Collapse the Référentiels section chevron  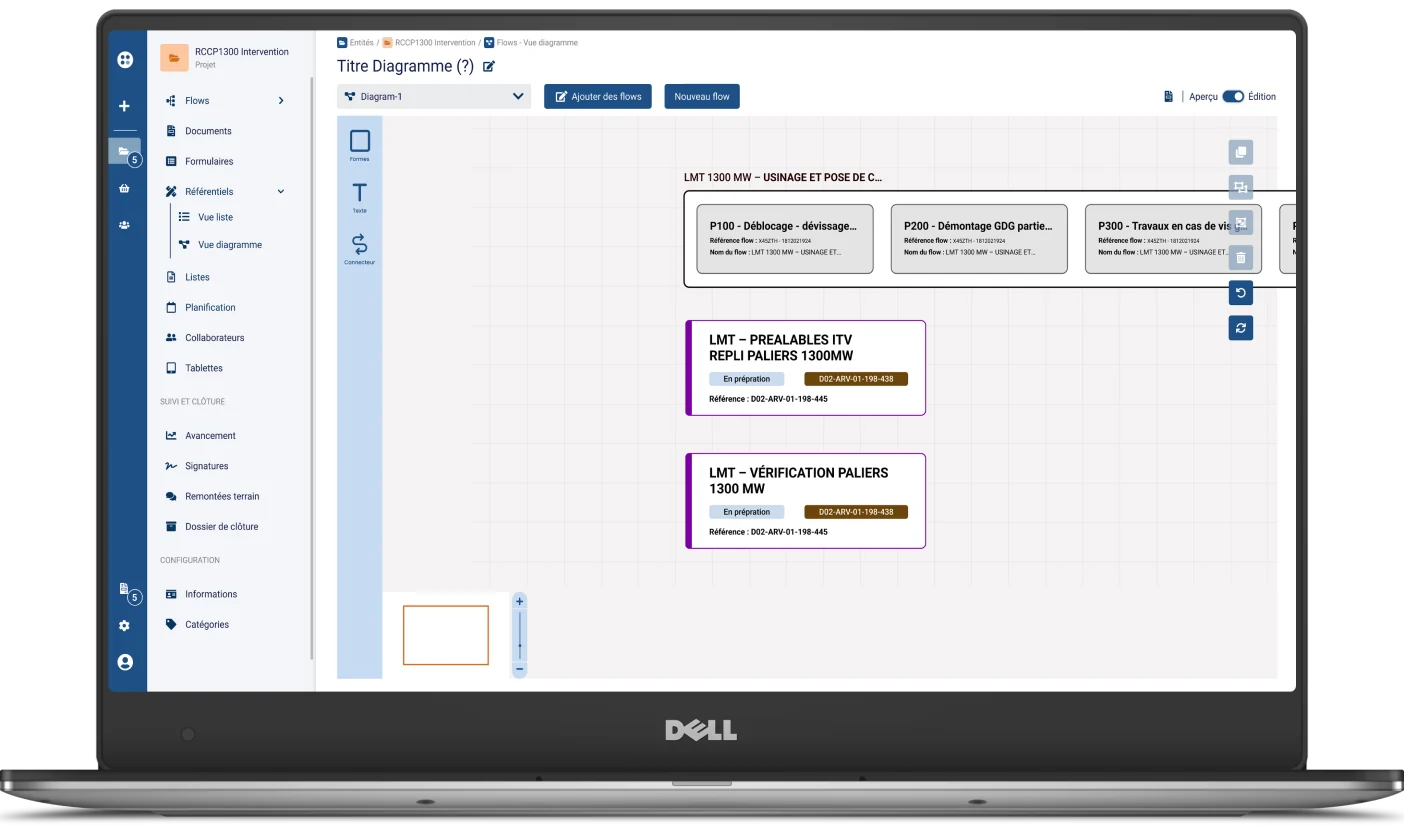point(281,192)
